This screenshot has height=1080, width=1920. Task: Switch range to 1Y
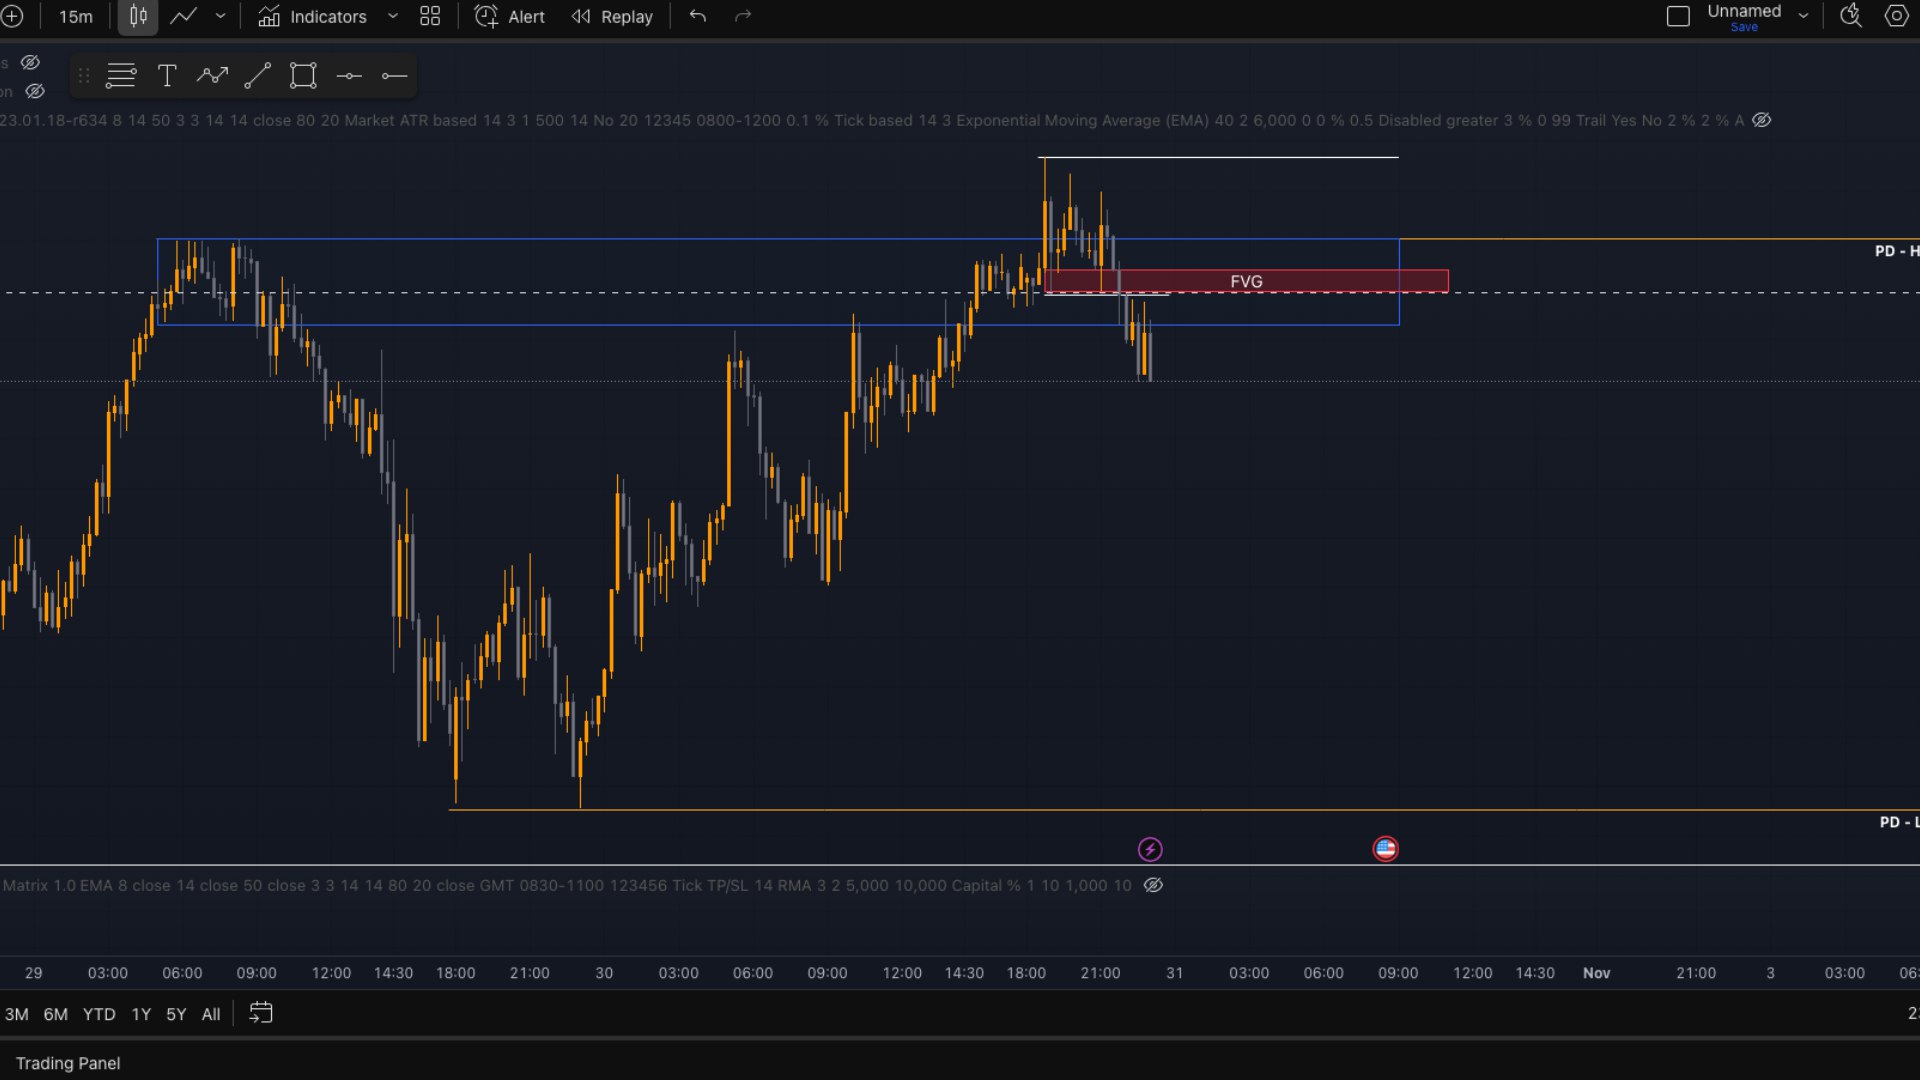(x=141, y=1014)
